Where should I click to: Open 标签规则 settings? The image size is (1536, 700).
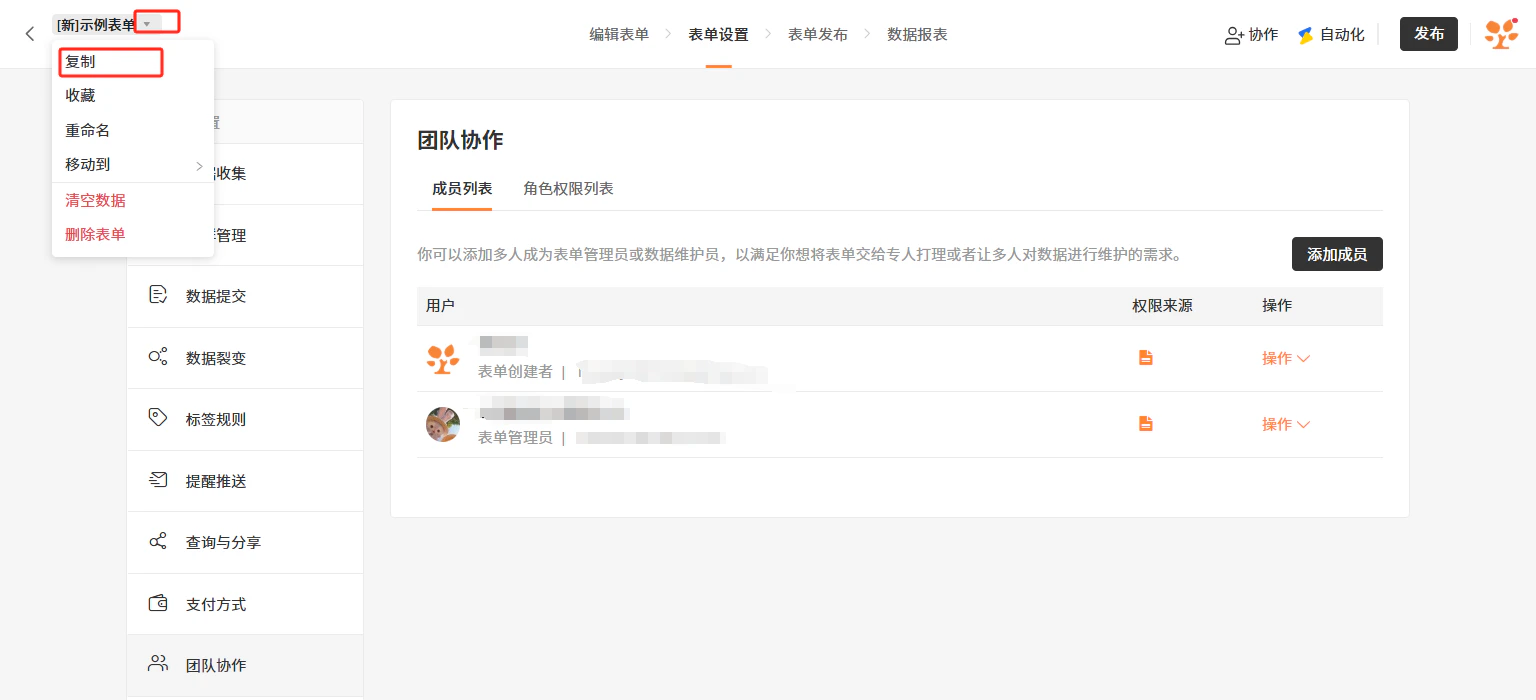pyautogui.click(x=245, y=419)
